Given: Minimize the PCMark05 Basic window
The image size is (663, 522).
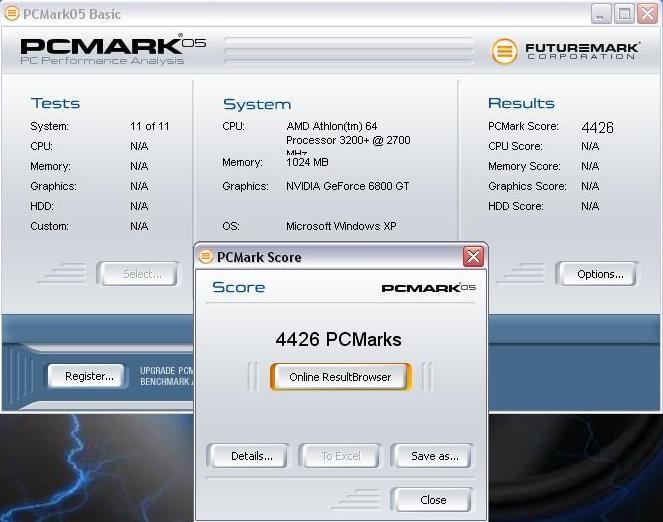Looking at the screenshot, I should [x=601, y=14].
